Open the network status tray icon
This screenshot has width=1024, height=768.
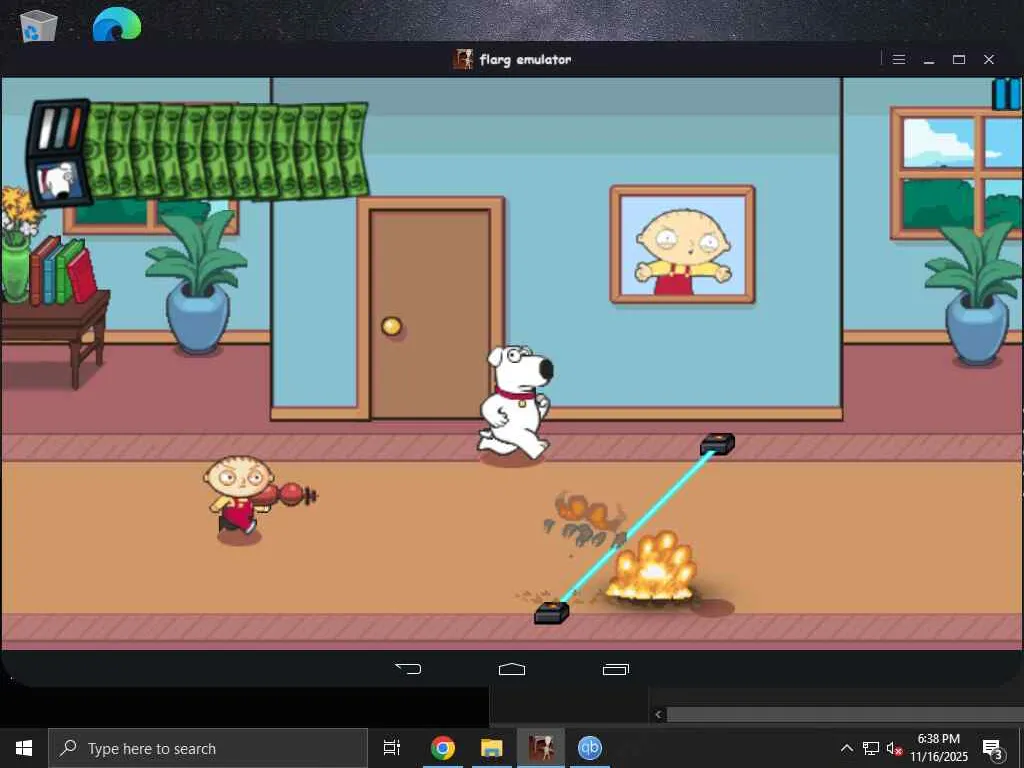coord(871,748)
